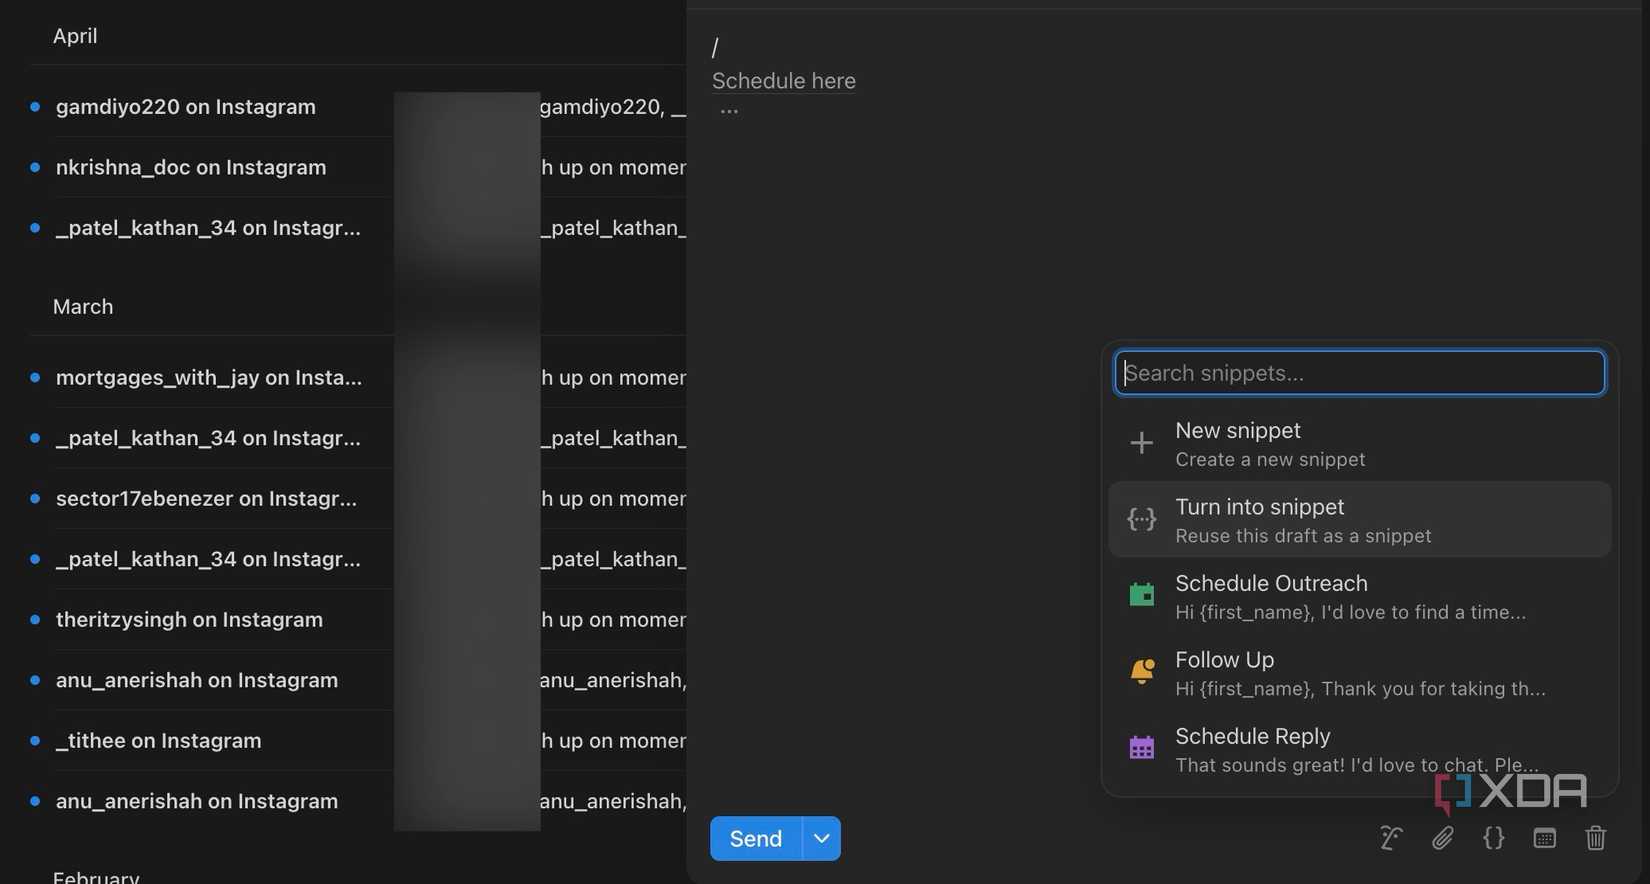Click the calendar icon in compose toolbar

1544,838
